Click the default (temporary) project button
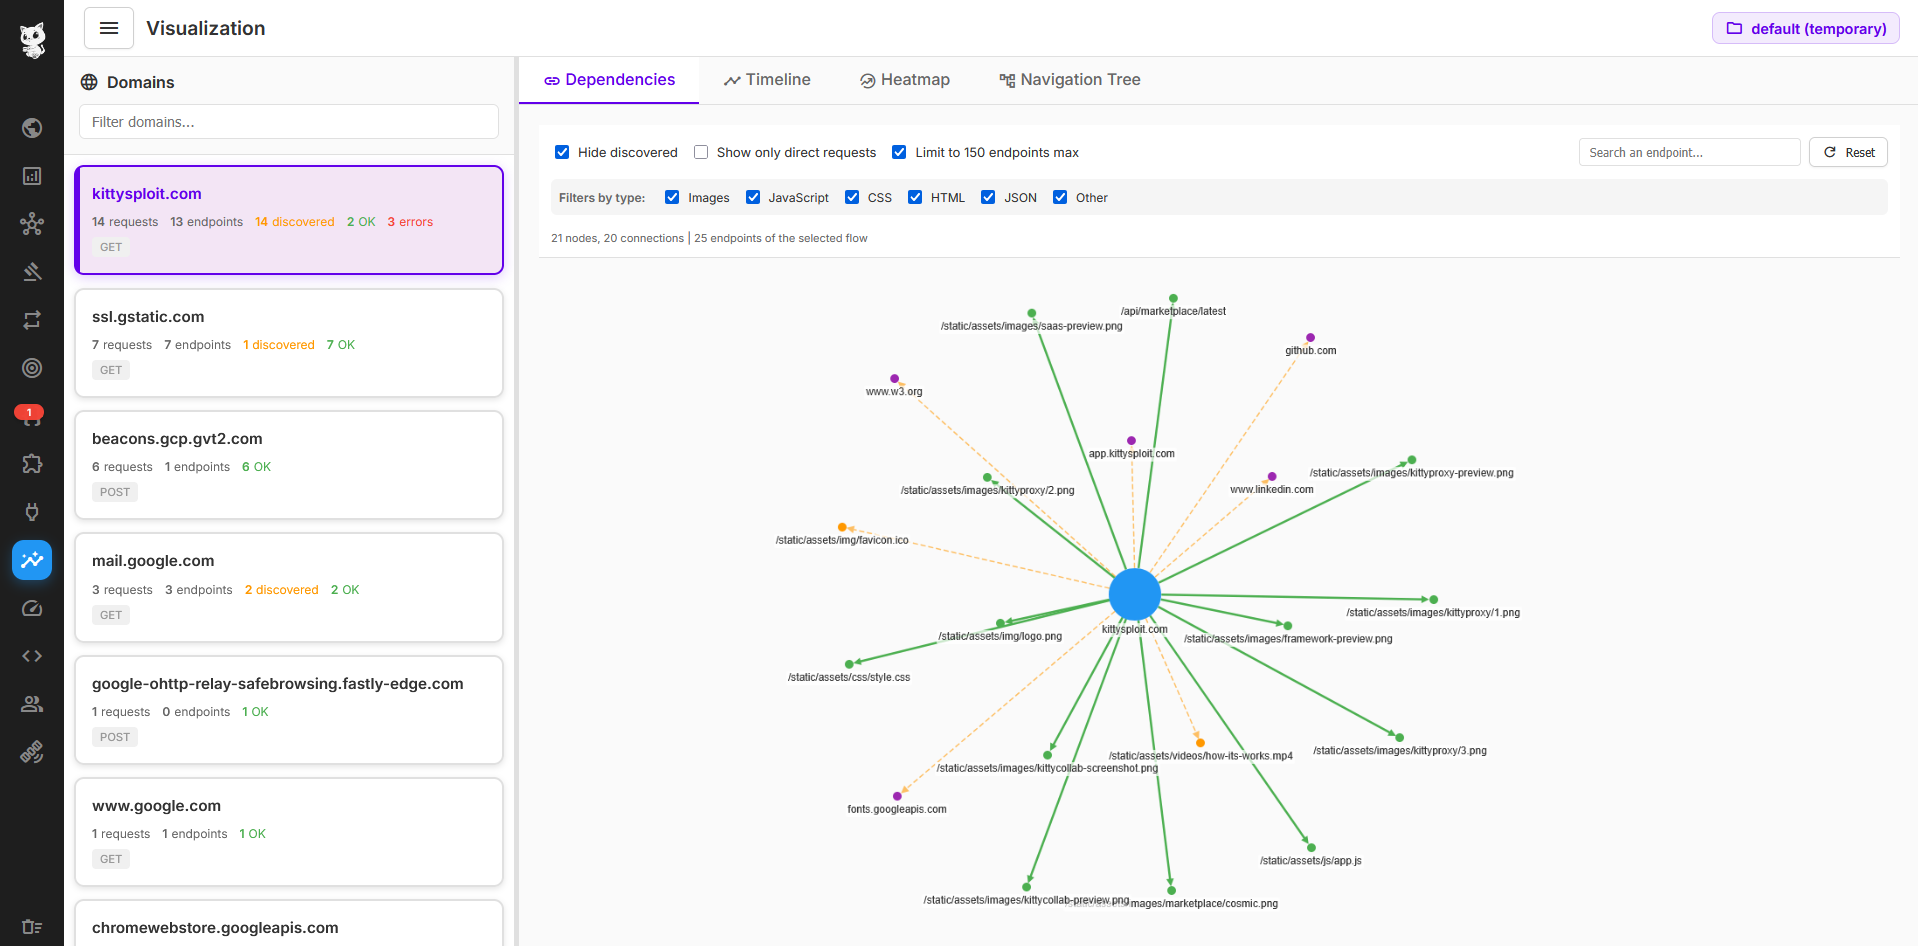 [x=1805, y=28]
